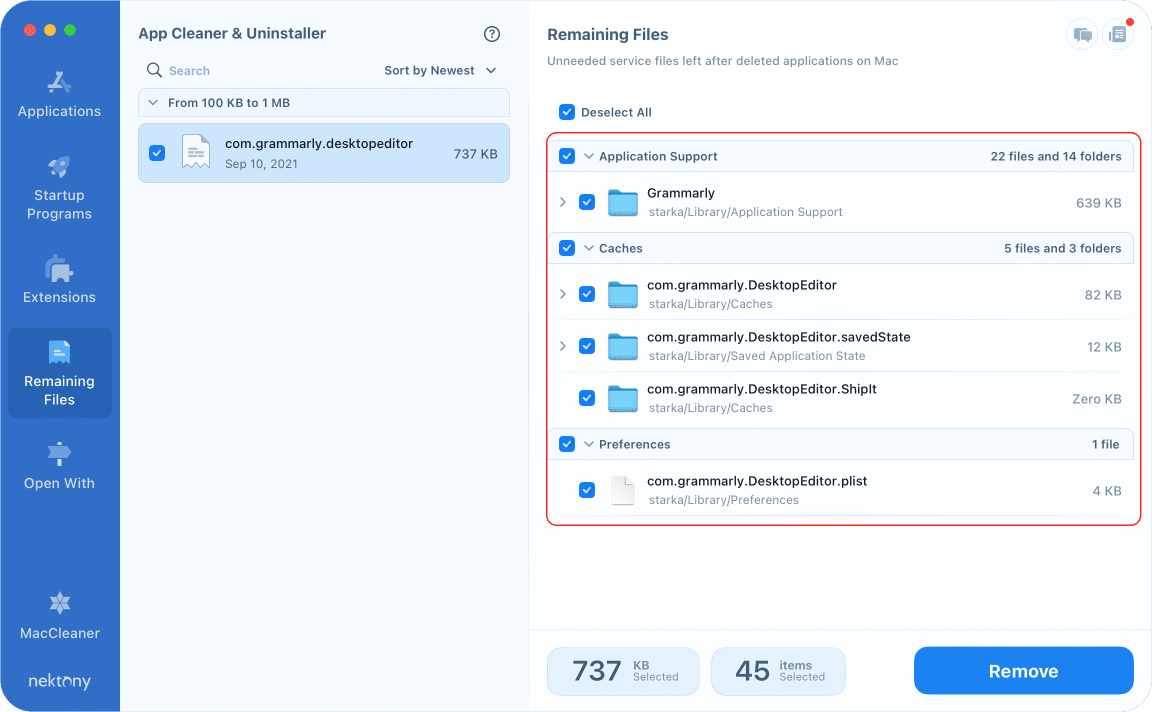The image size is (1152, 712).
Task: Click the starka/Library/Saved Application State path
Action: point(757,356)
